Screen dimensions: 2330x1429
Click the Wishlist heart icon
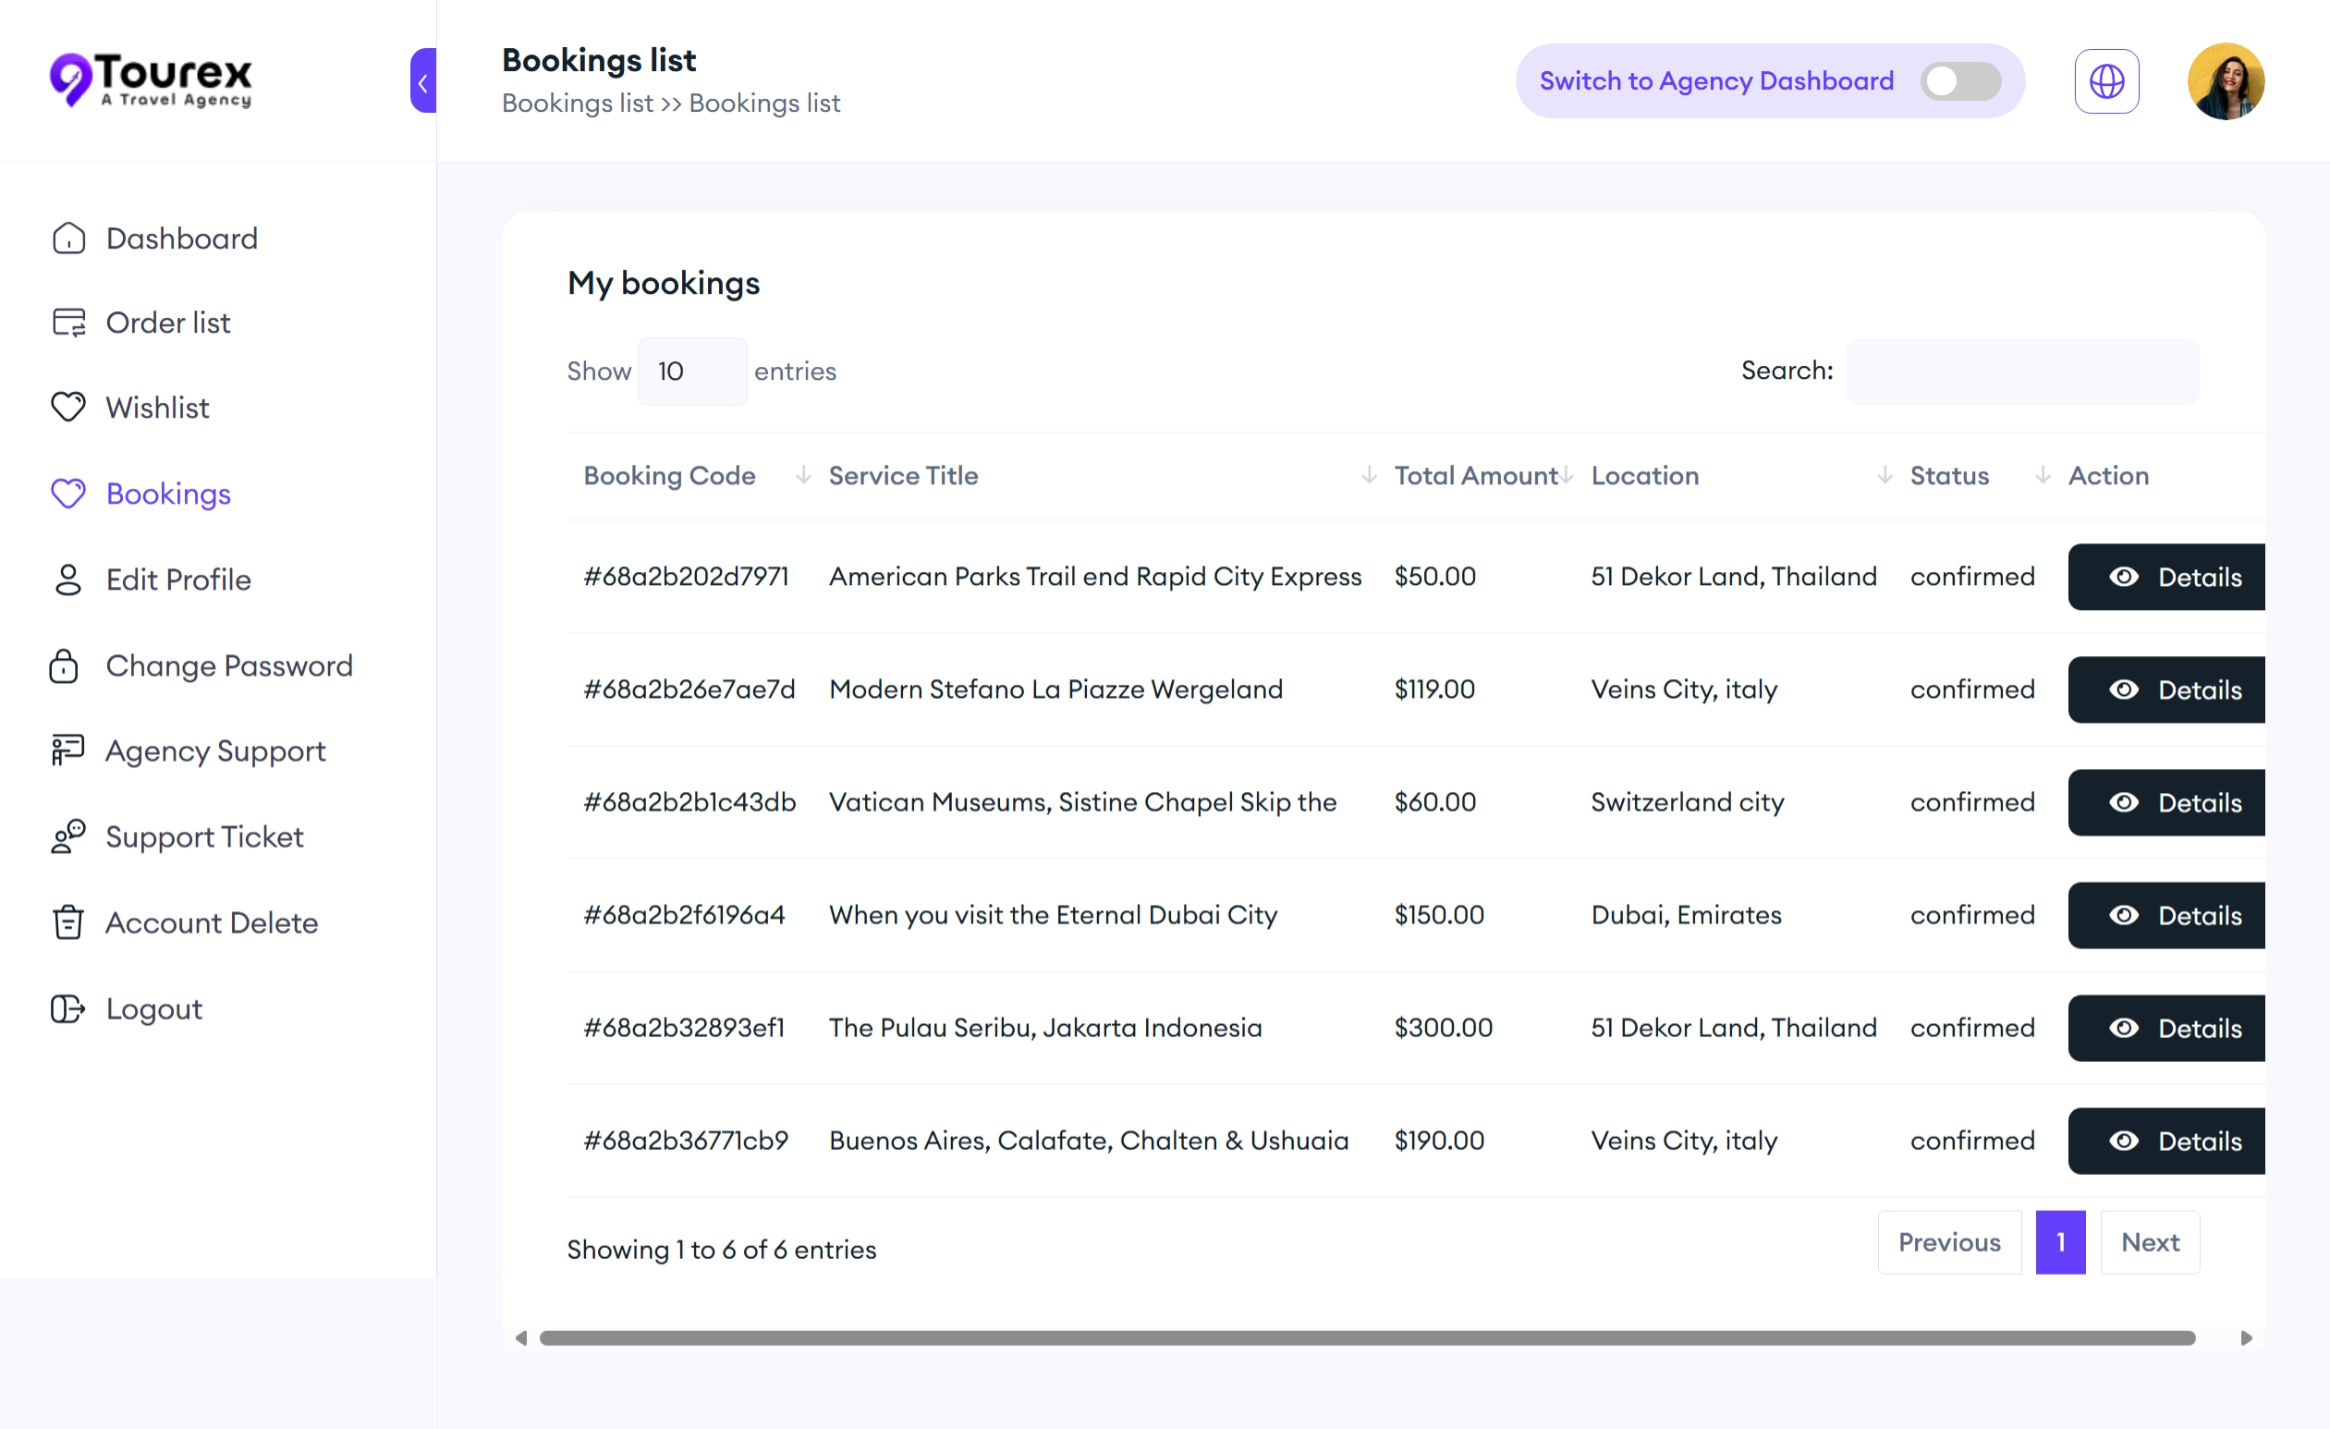(x=68, y=407)
